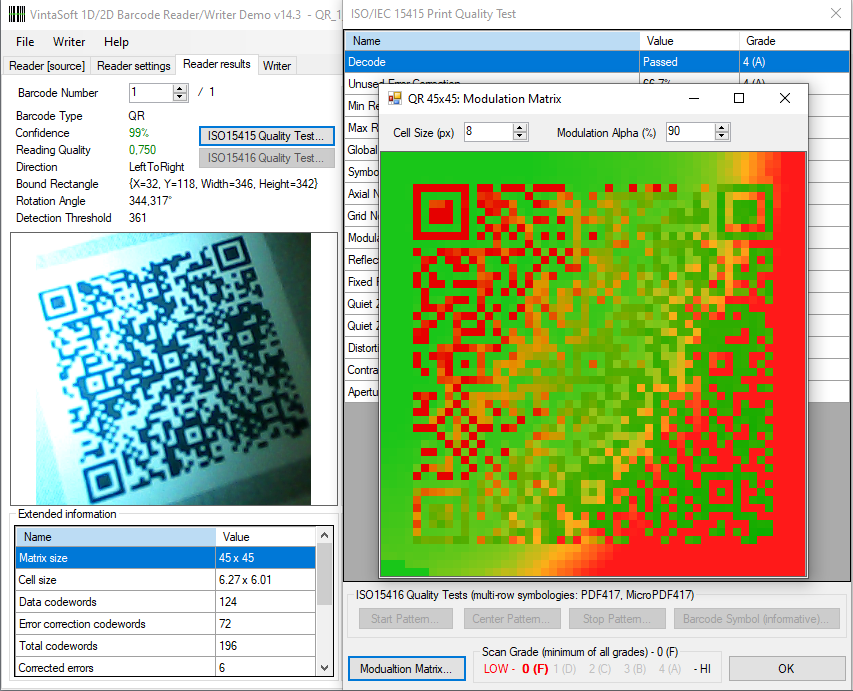The height and width of the screenshot is (691, 853).
Task: Close the Modulation Matrix window
Action: (785, 99)
